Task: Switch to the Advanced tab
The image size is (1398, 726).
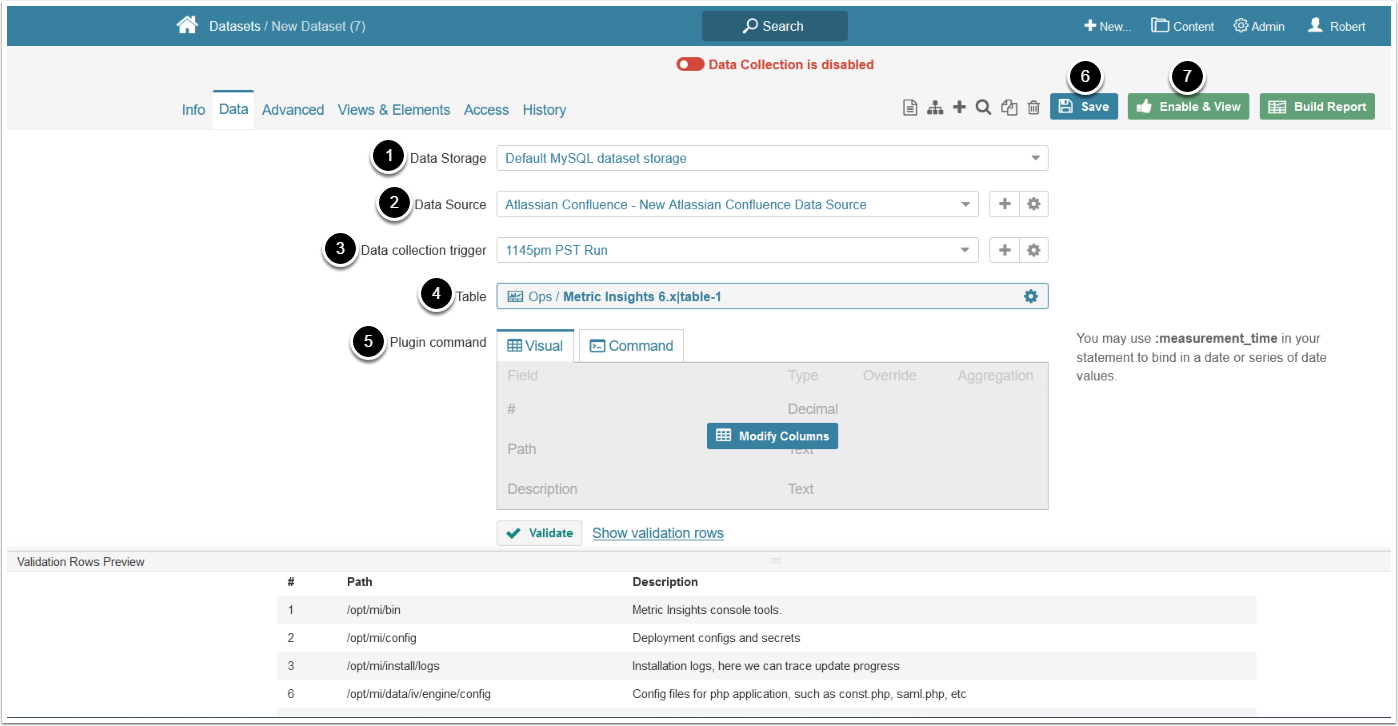Action: click(x=293, y=110)
